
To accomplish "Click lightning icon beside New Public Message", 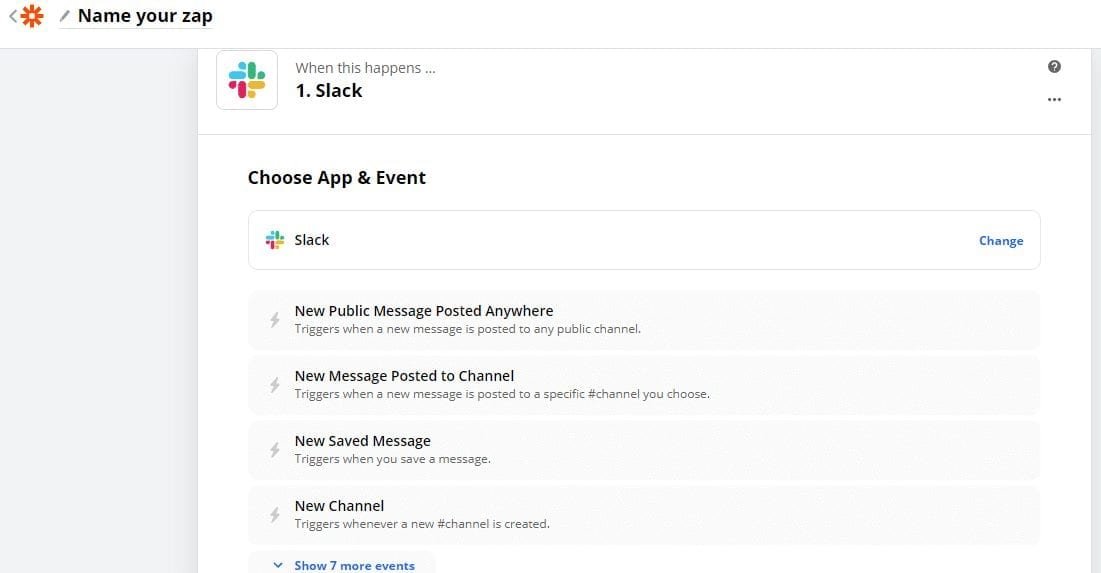I will pyautogui.click(x=275, y=320).
